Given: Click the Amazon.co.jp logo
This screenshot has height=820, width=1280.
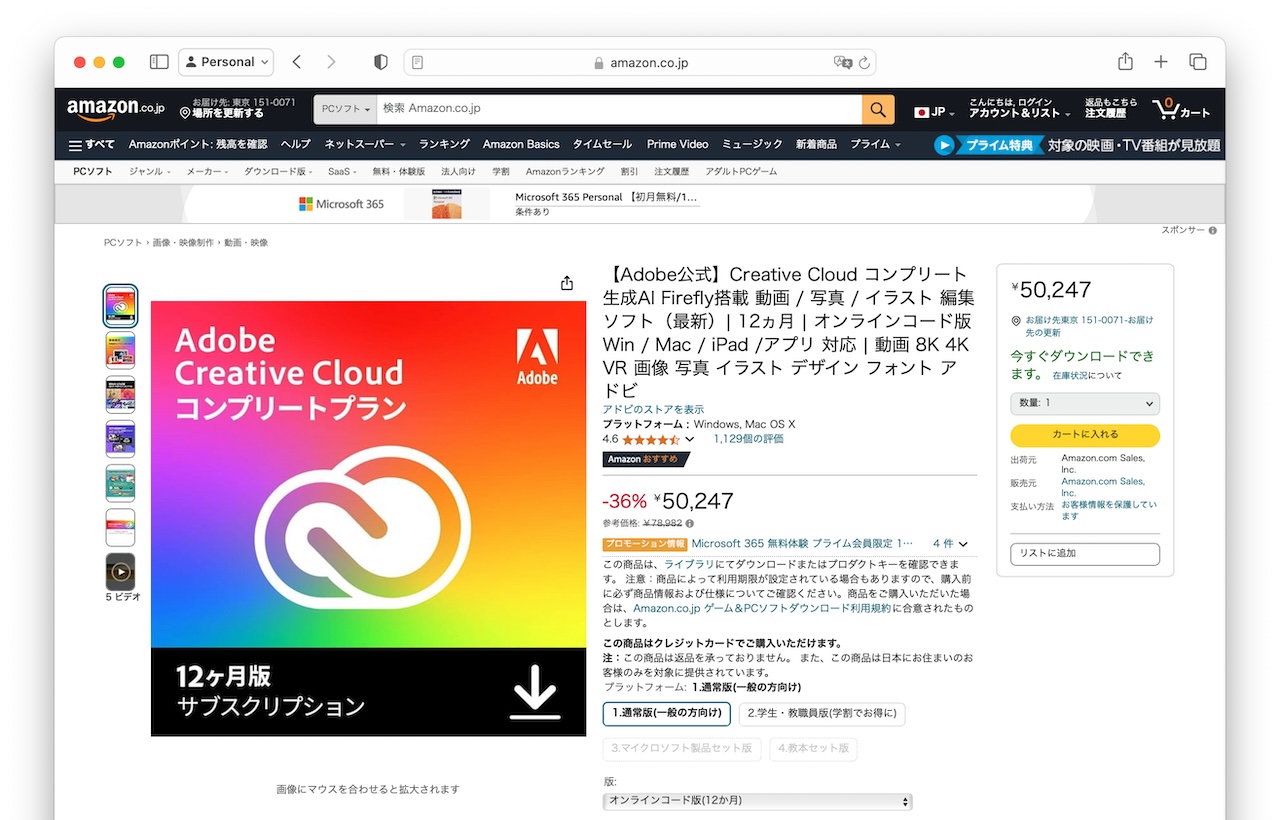Looking at the screenshot, I should (116, 109).
